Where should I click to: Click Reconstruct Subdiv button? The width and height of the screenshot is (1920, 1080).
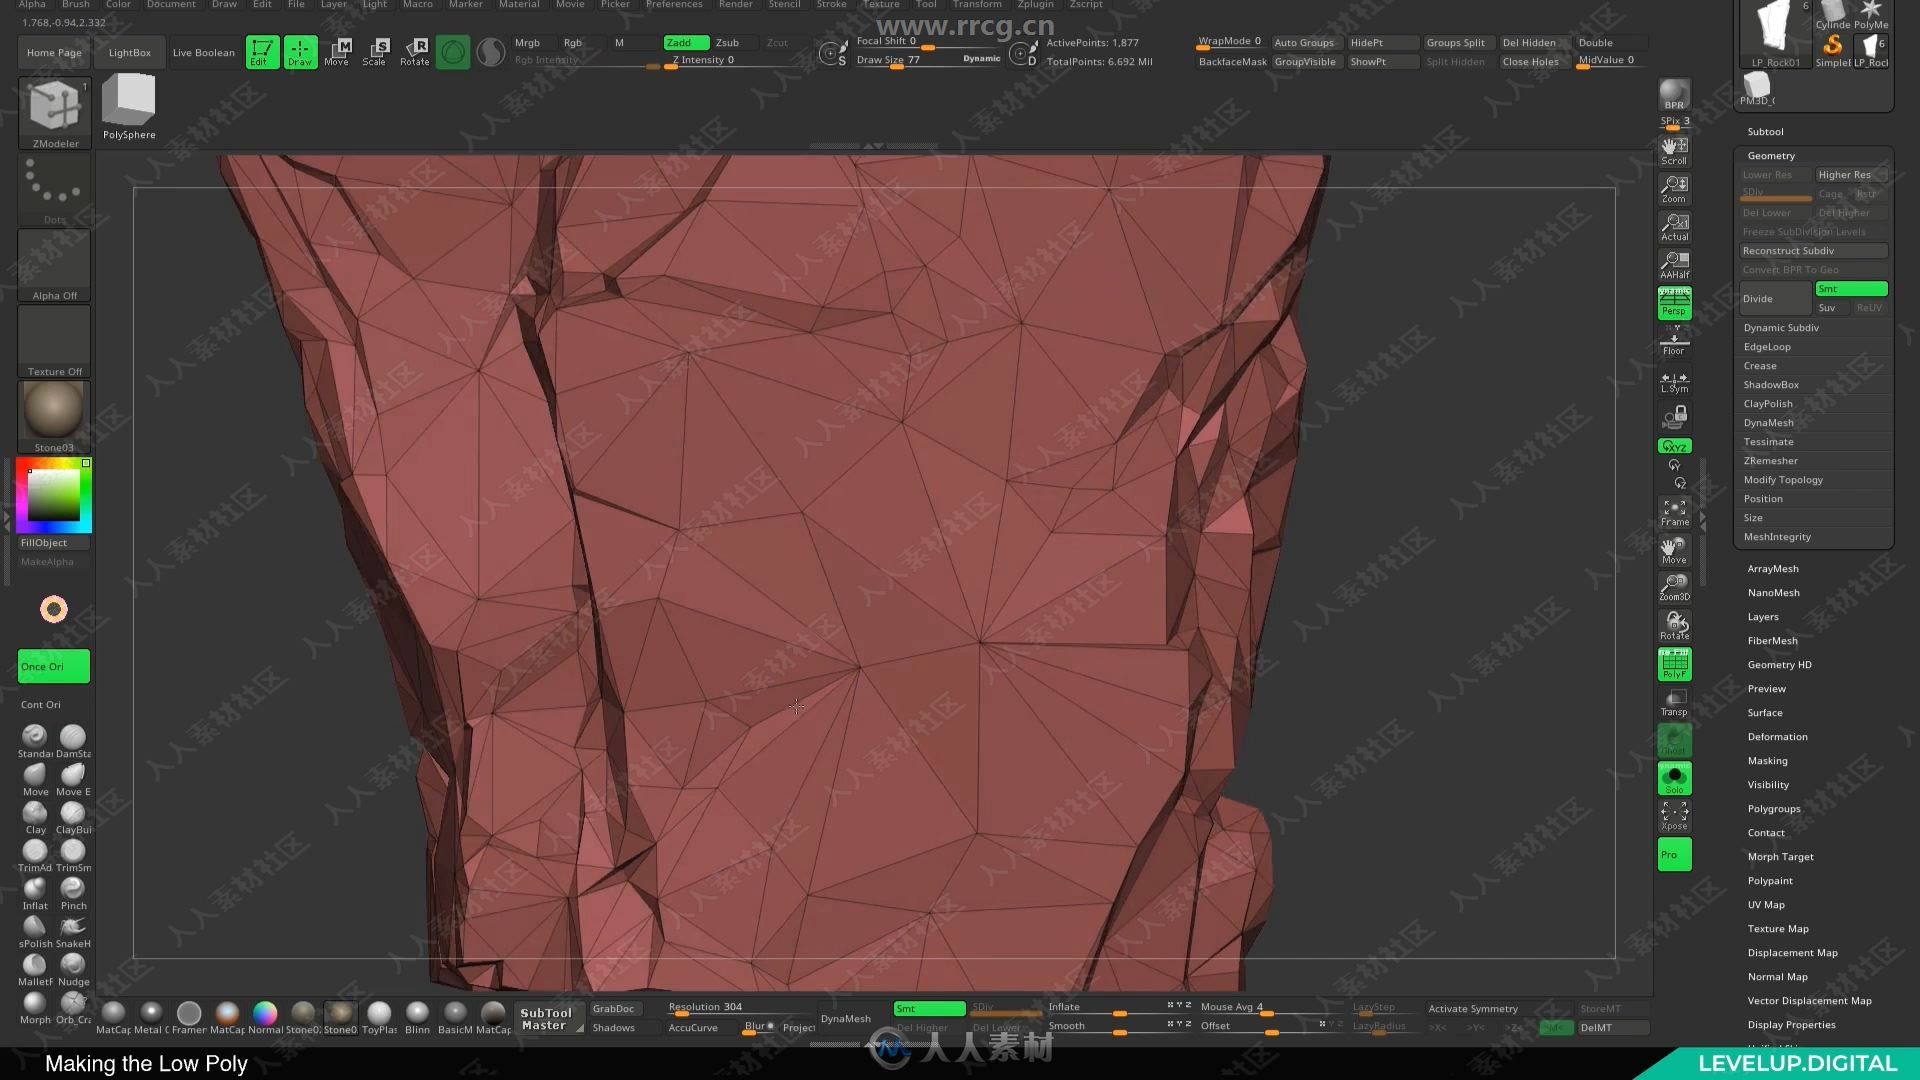click(x=1813, y=251)
